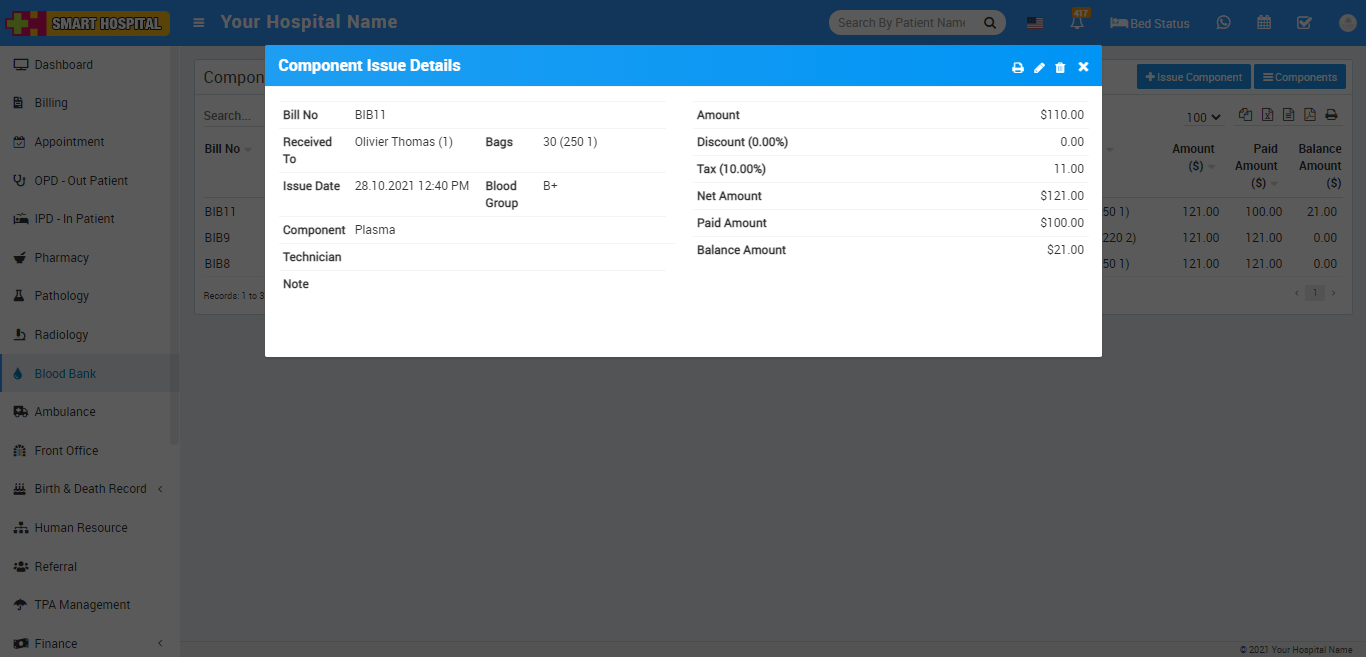The image size is (1366, 657).
Task: Open the task checklist icon in header
Action: click(x=1304, y=22)
